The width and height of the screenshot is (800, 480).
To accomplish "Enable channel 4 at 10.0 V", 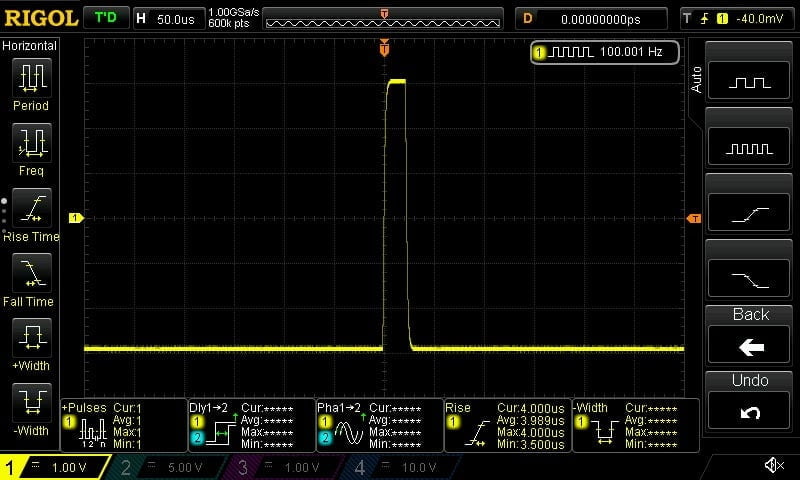I will [x=401, y=467].
